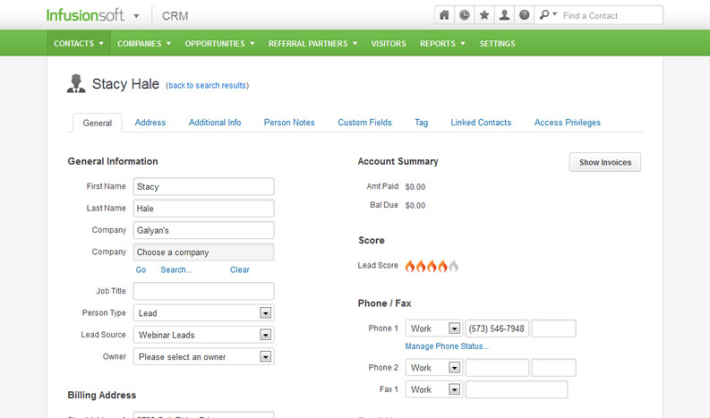The image size is (710, 418).
Task: Click the Infusionsoft logo
Action: click(x=86, y=15)
